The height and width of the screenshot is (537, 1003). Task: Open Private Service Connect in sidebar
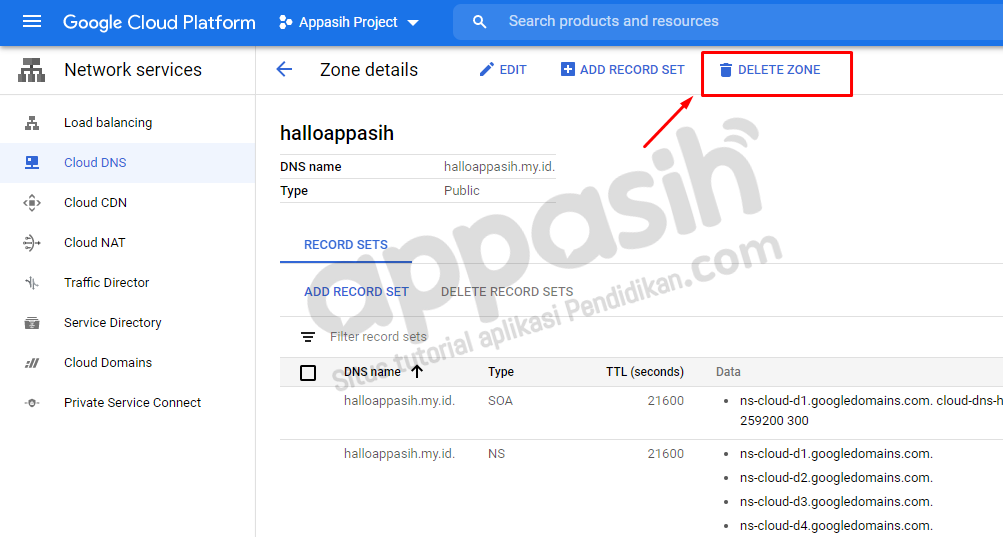[x=132, y=403]
